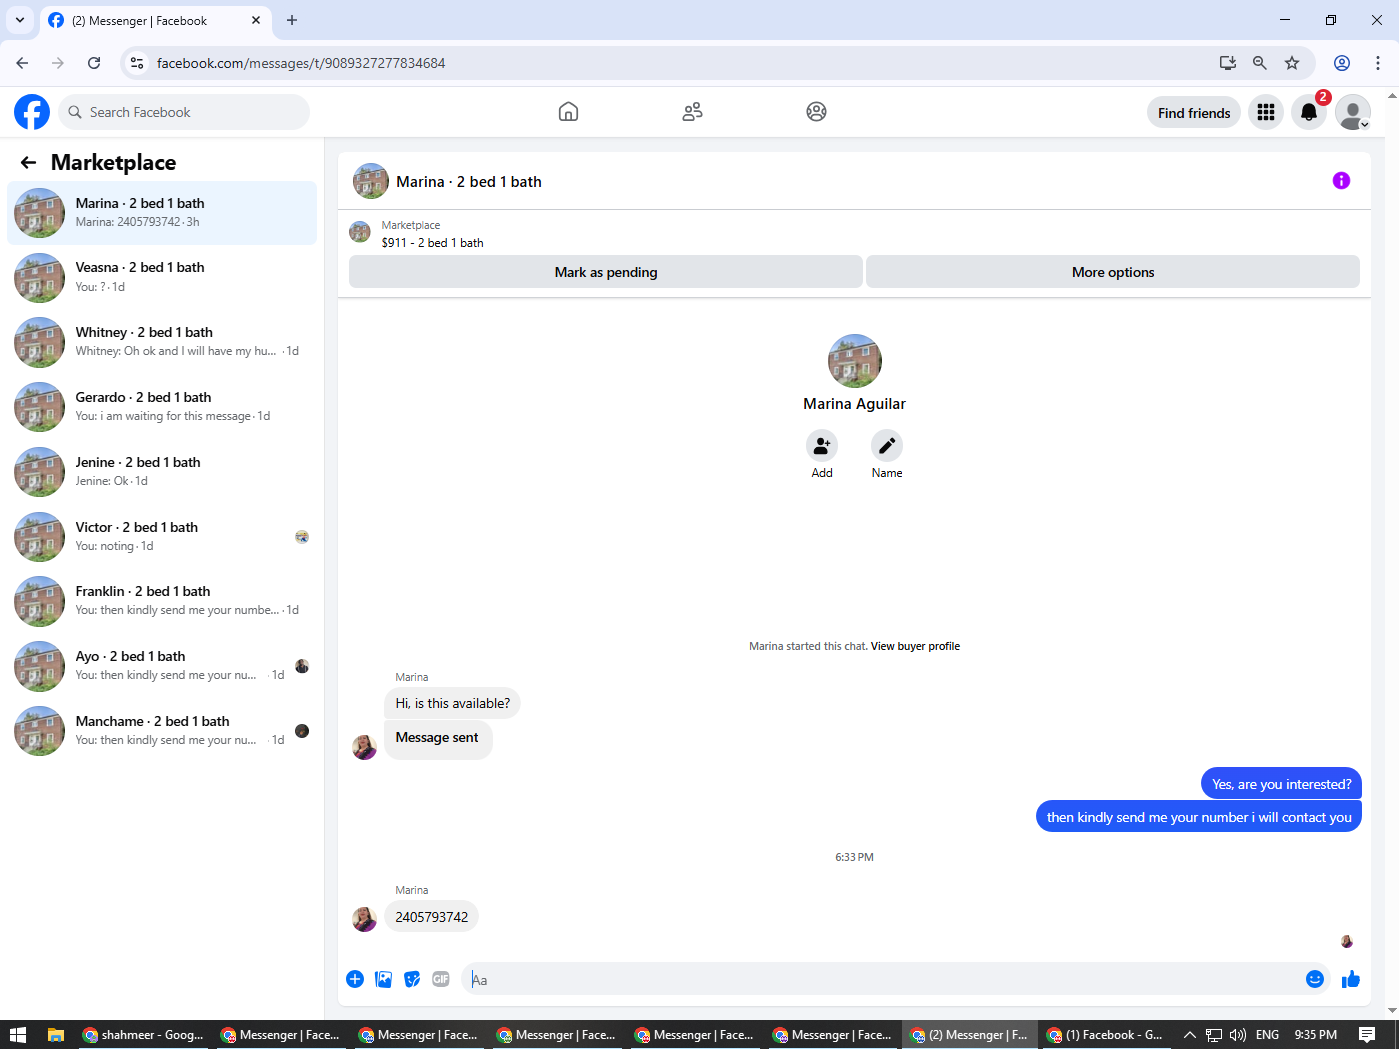
Task: Reload the page with browser refresh icon
Action: pos(94,63)
